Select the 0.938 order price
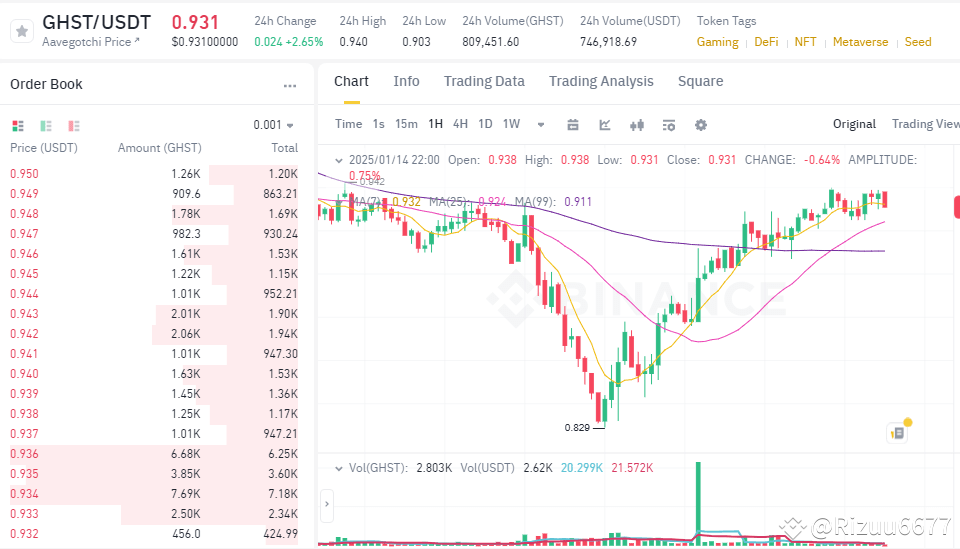Image resolution: width=960 pixels, height=549 pixels. pos(24,414)
